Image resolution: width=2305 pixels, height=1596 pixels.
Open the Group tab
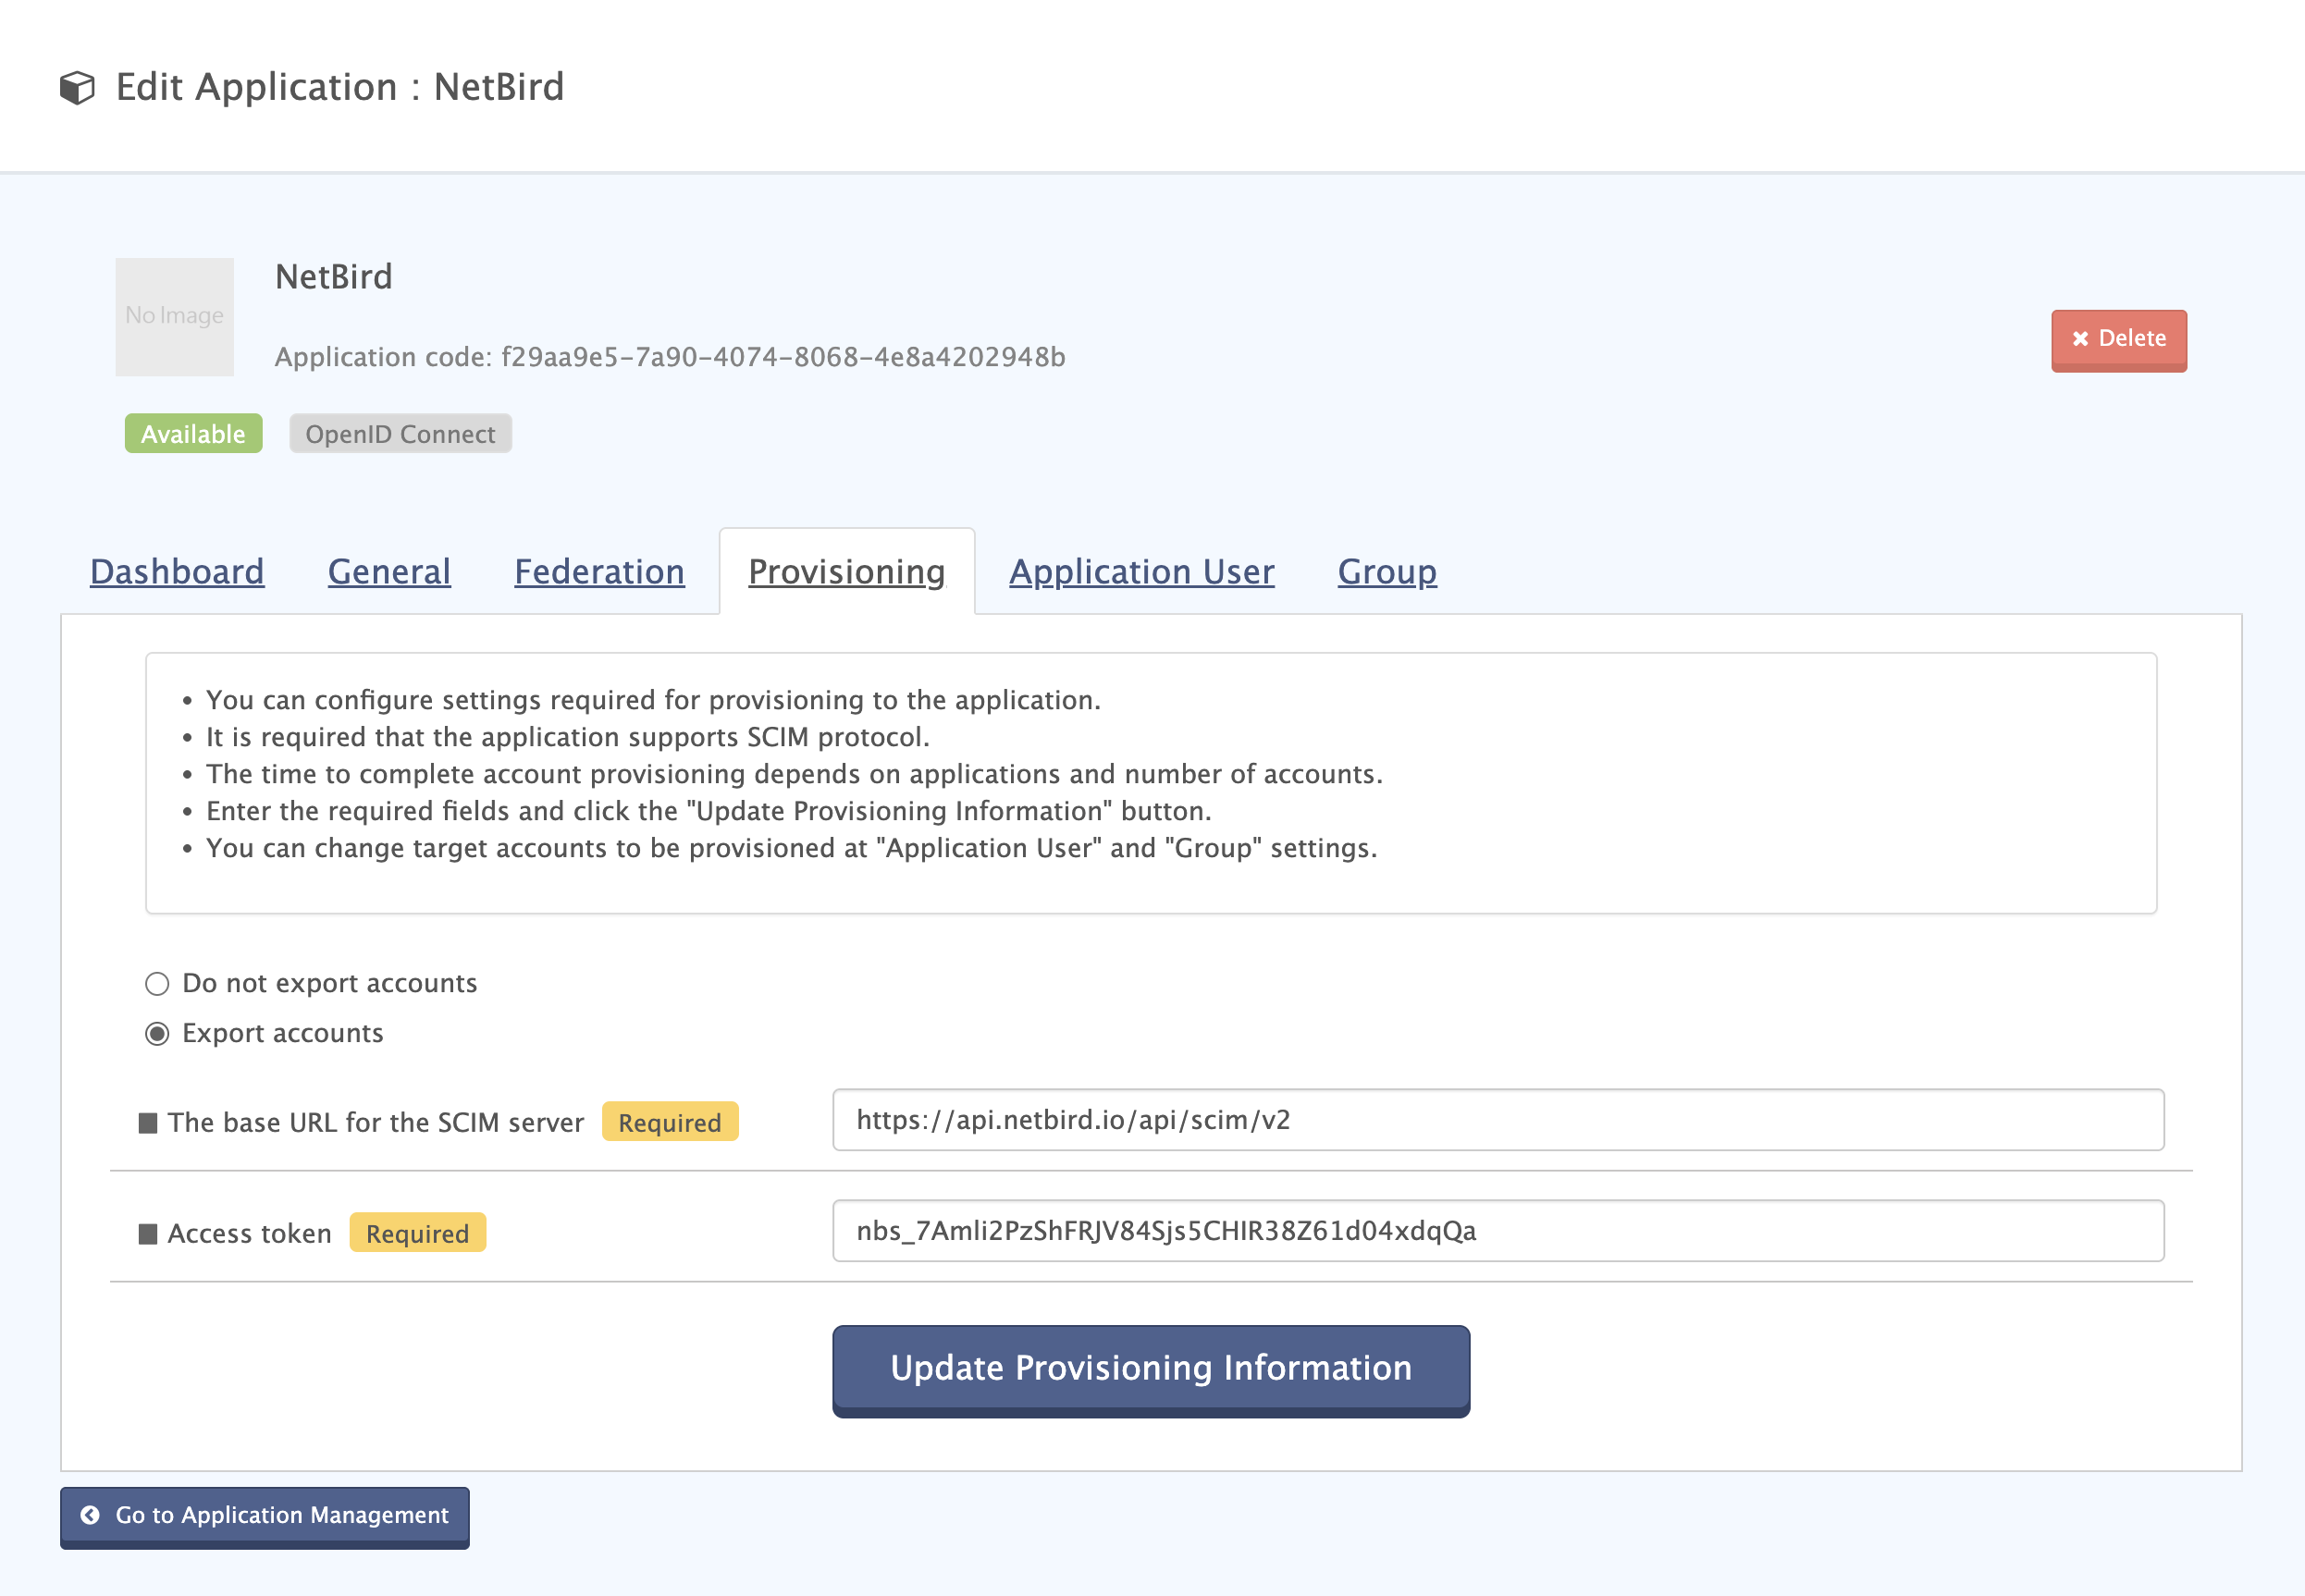pos(1387,571)
